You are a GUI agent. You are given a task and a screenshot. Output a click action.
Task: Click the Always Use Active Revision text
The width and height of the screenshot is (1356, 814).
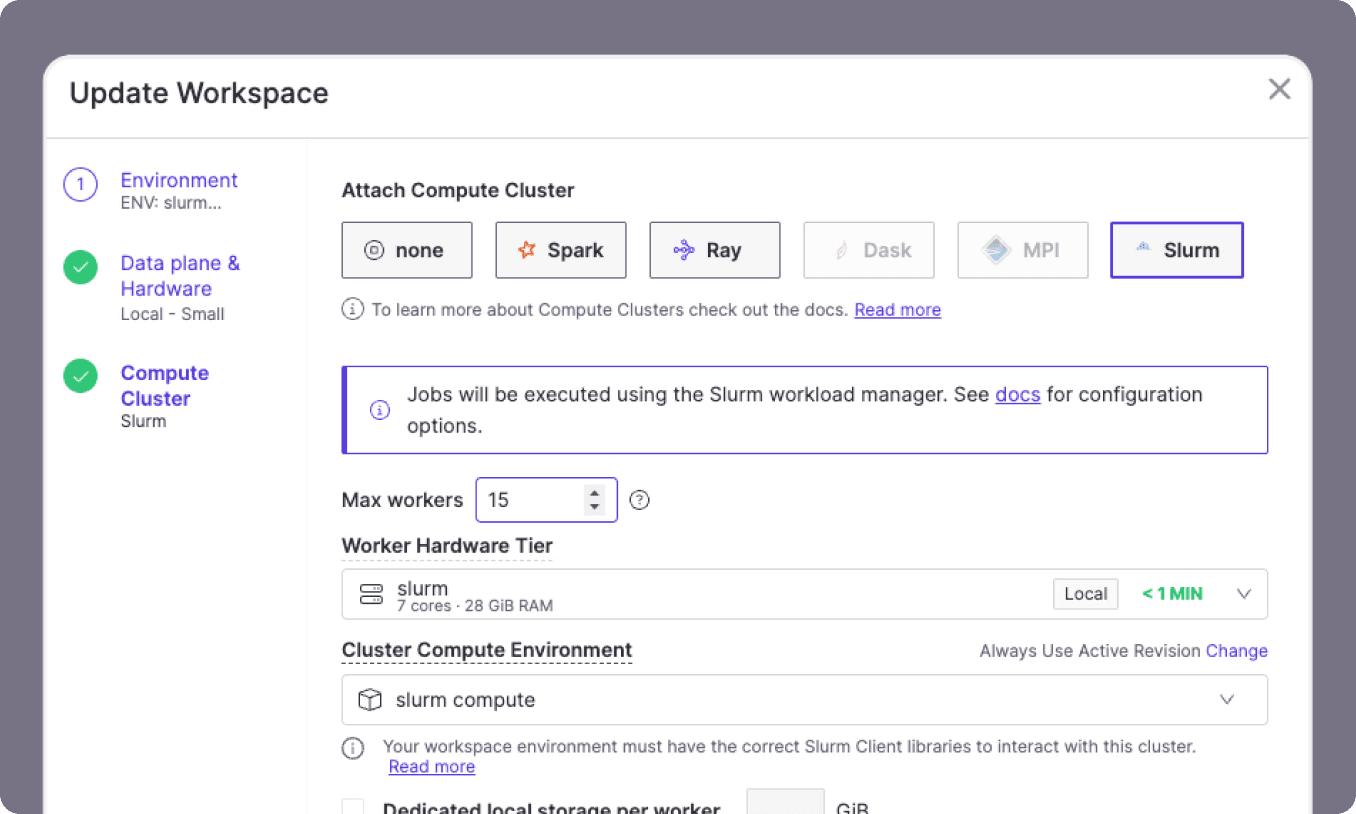point(1090,651)
